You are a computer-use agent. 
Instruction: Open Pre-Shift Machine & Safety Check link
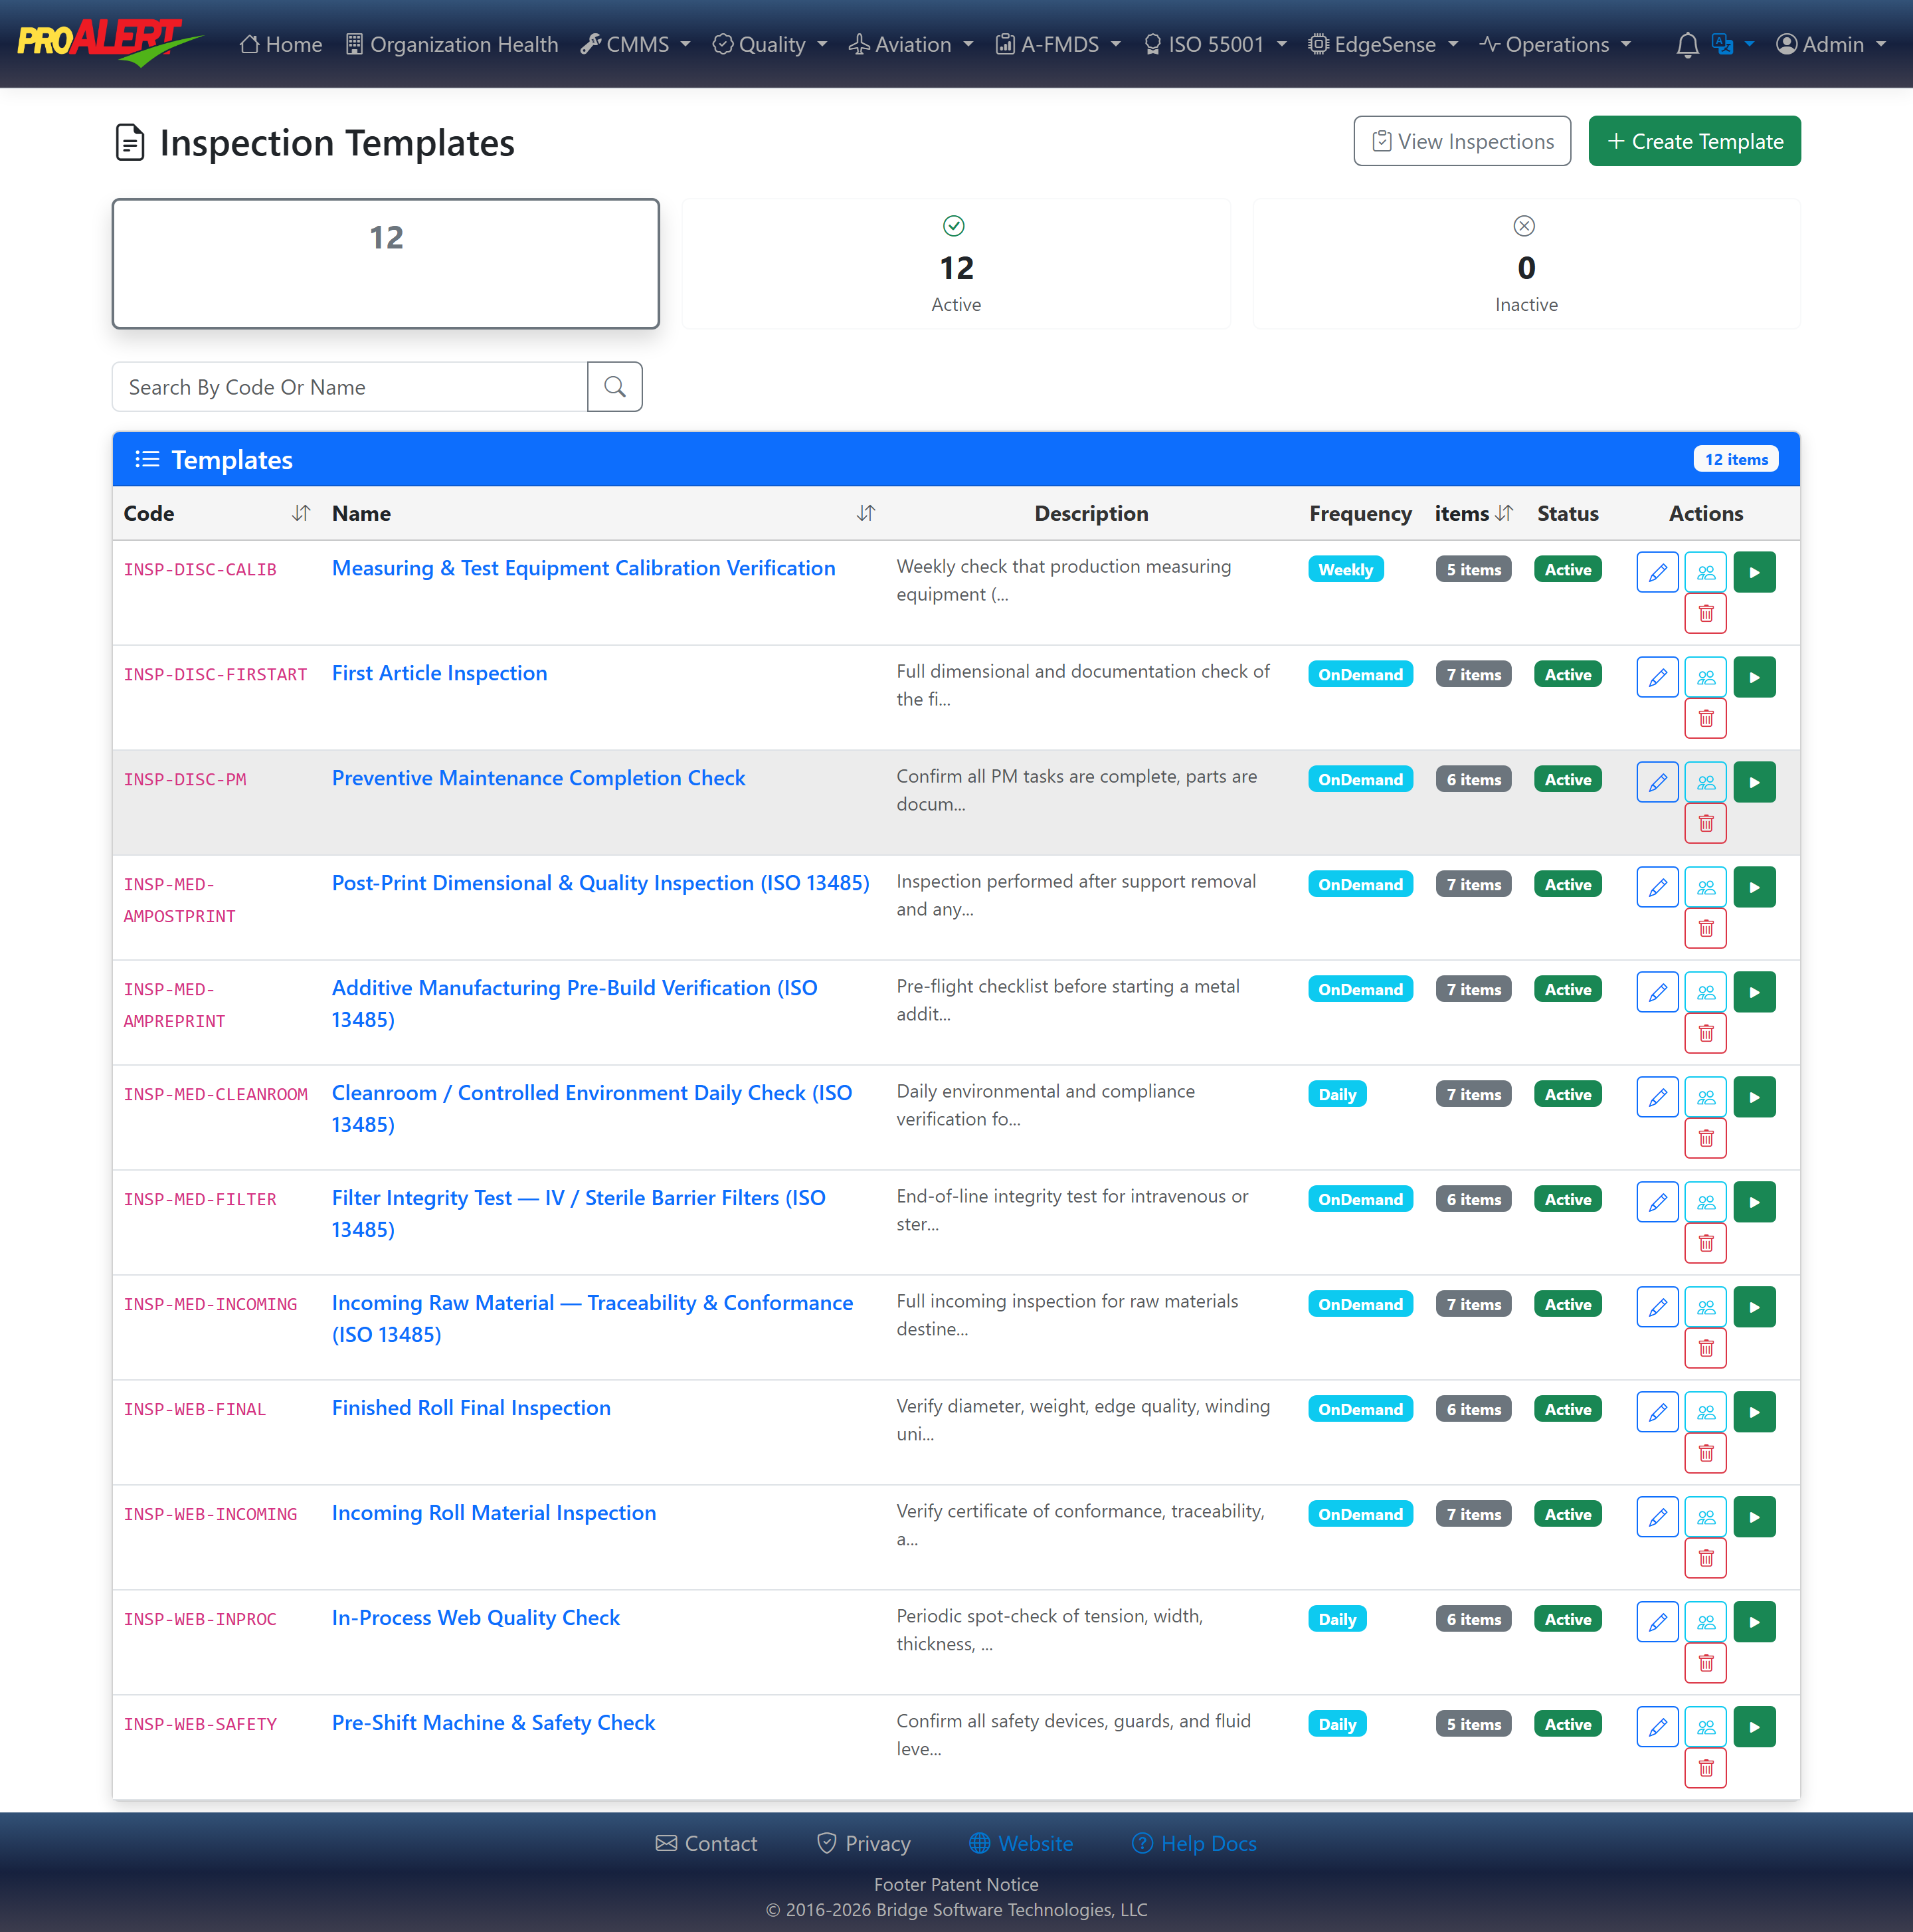[494, 1723]
